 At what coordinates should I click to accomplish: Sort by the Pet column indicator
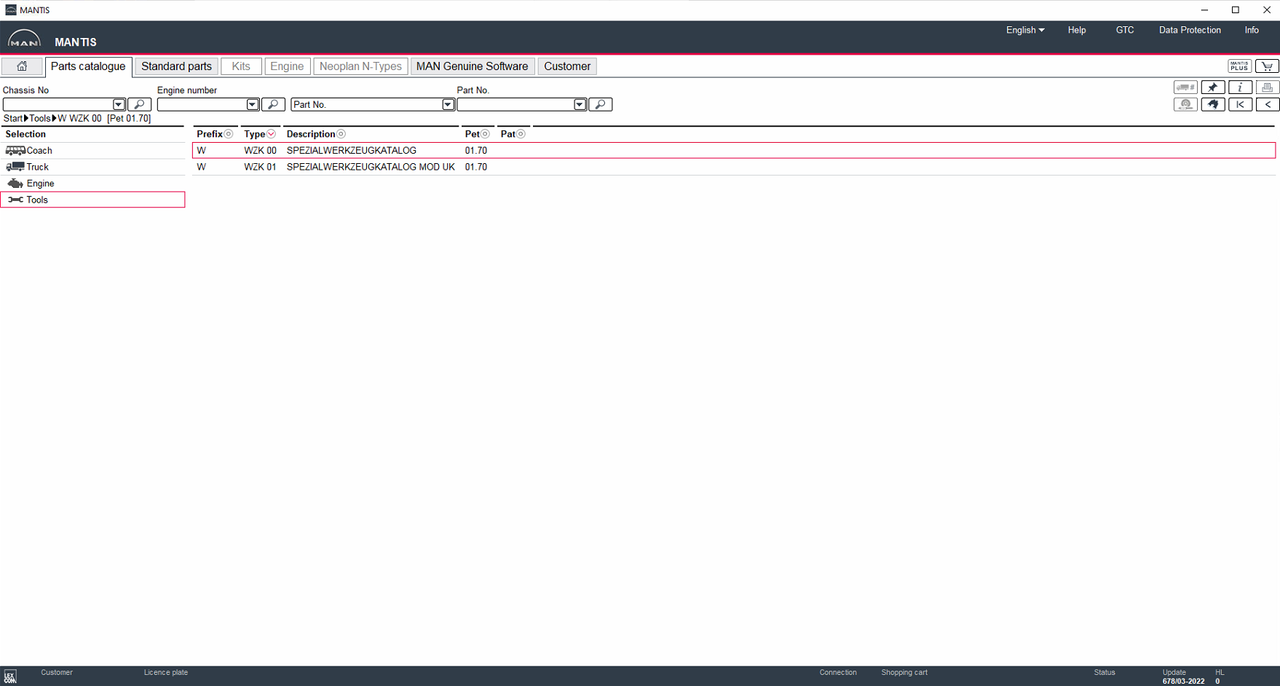486,134
